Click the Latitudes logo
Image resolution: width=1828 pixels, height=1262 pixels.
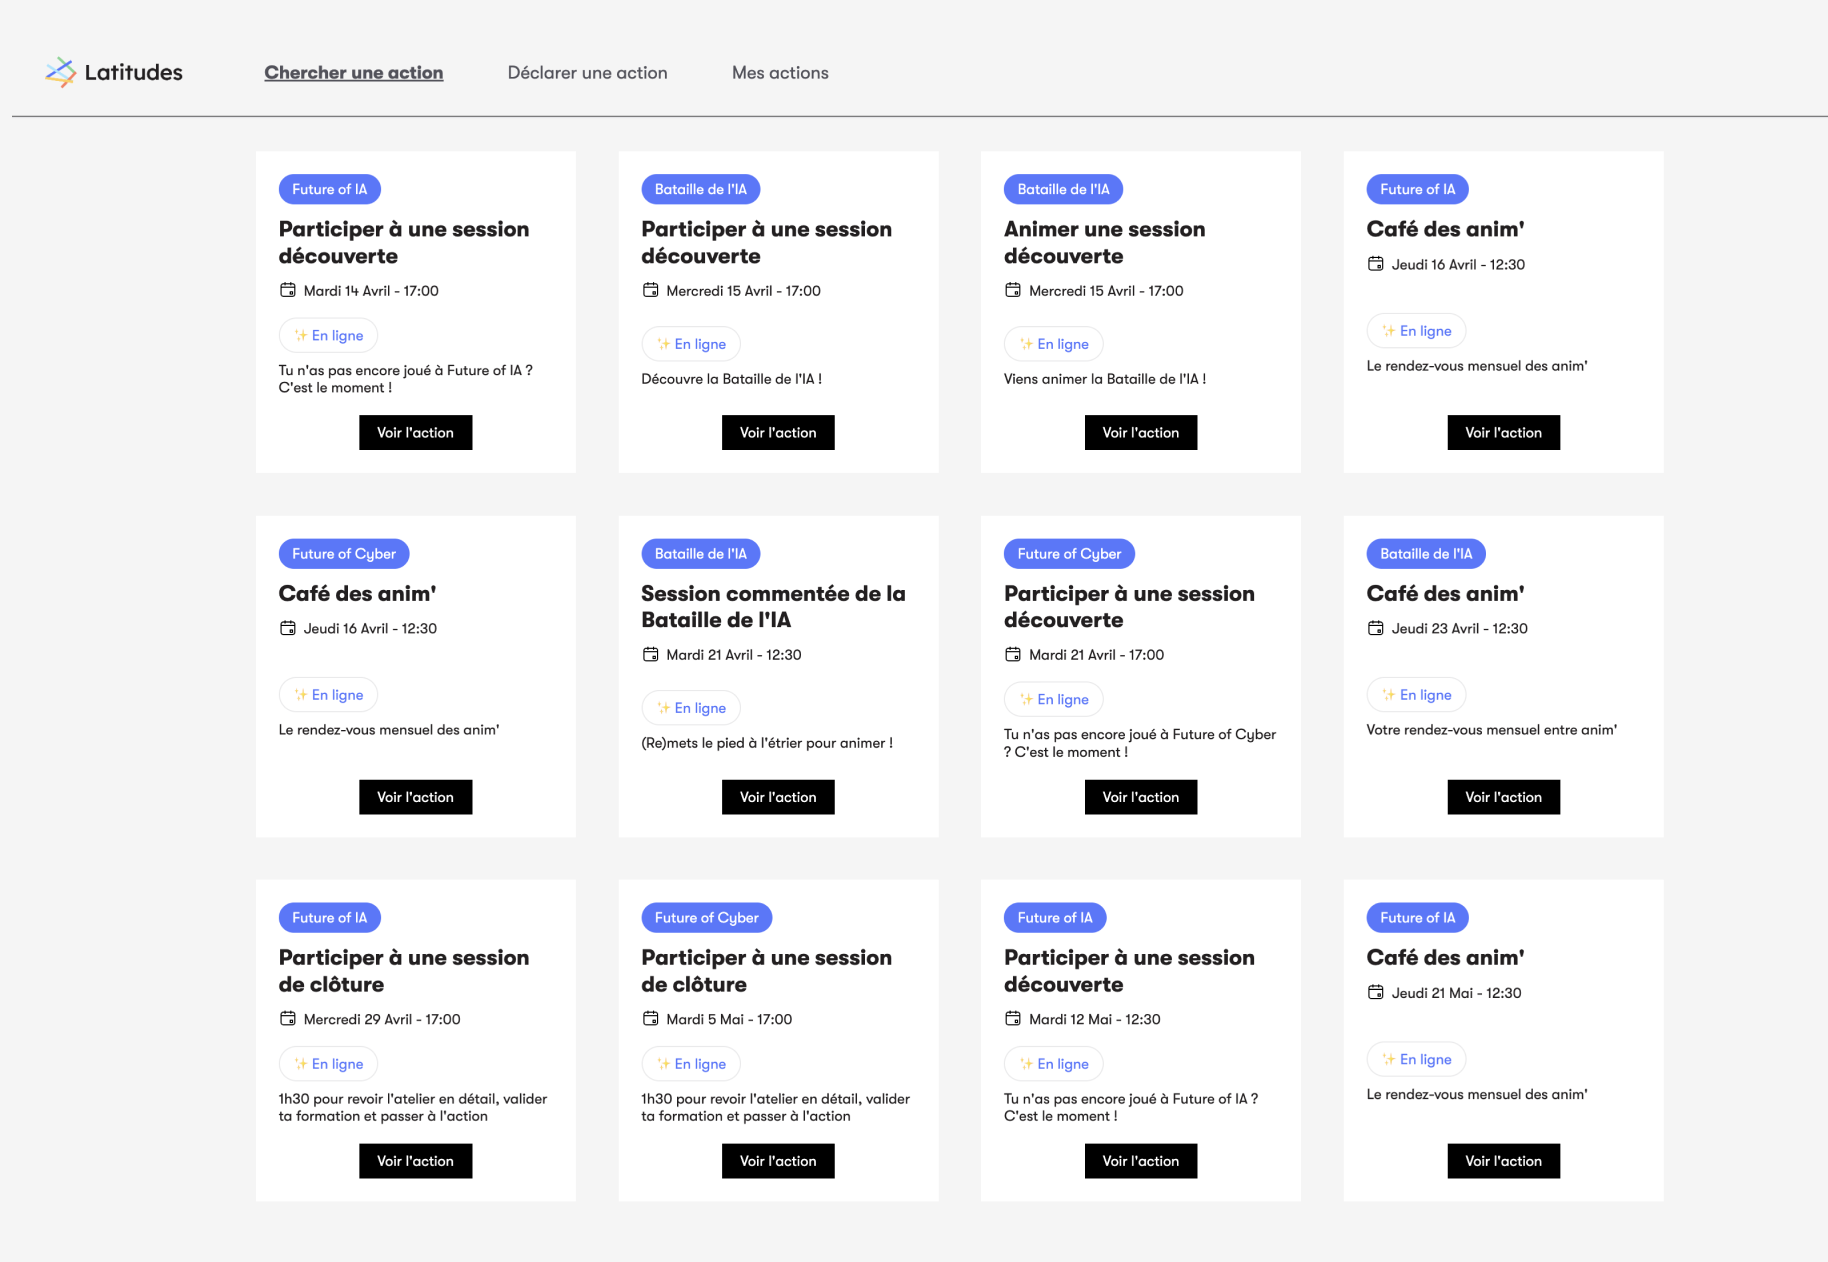113,72
